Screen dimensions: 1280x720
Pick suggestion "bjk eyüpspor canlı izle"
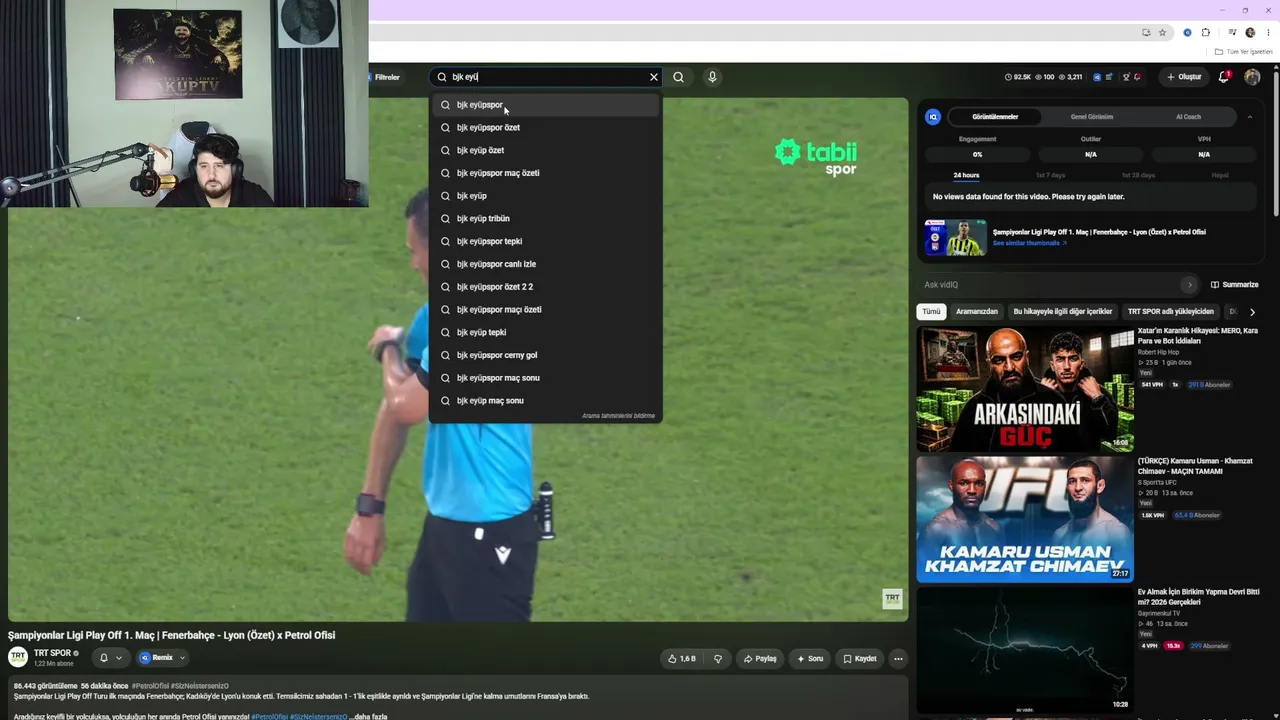(x=546, y=264)
